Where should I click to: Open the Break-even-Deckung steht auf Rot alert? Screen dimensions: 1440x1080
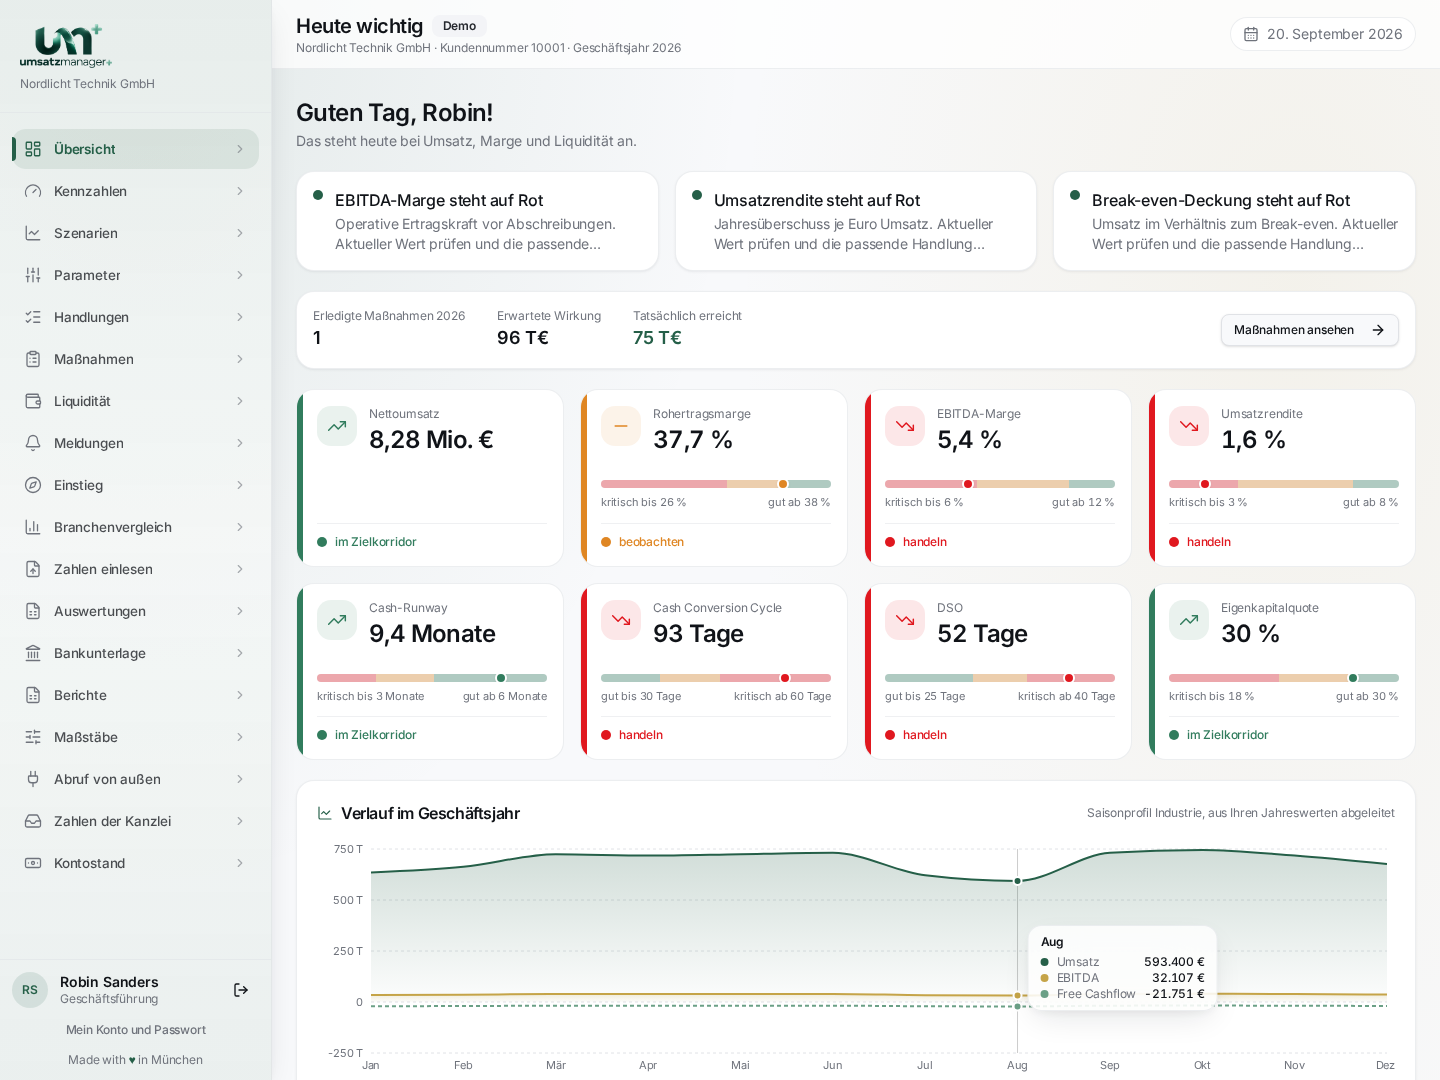(x=1234, y=221)
